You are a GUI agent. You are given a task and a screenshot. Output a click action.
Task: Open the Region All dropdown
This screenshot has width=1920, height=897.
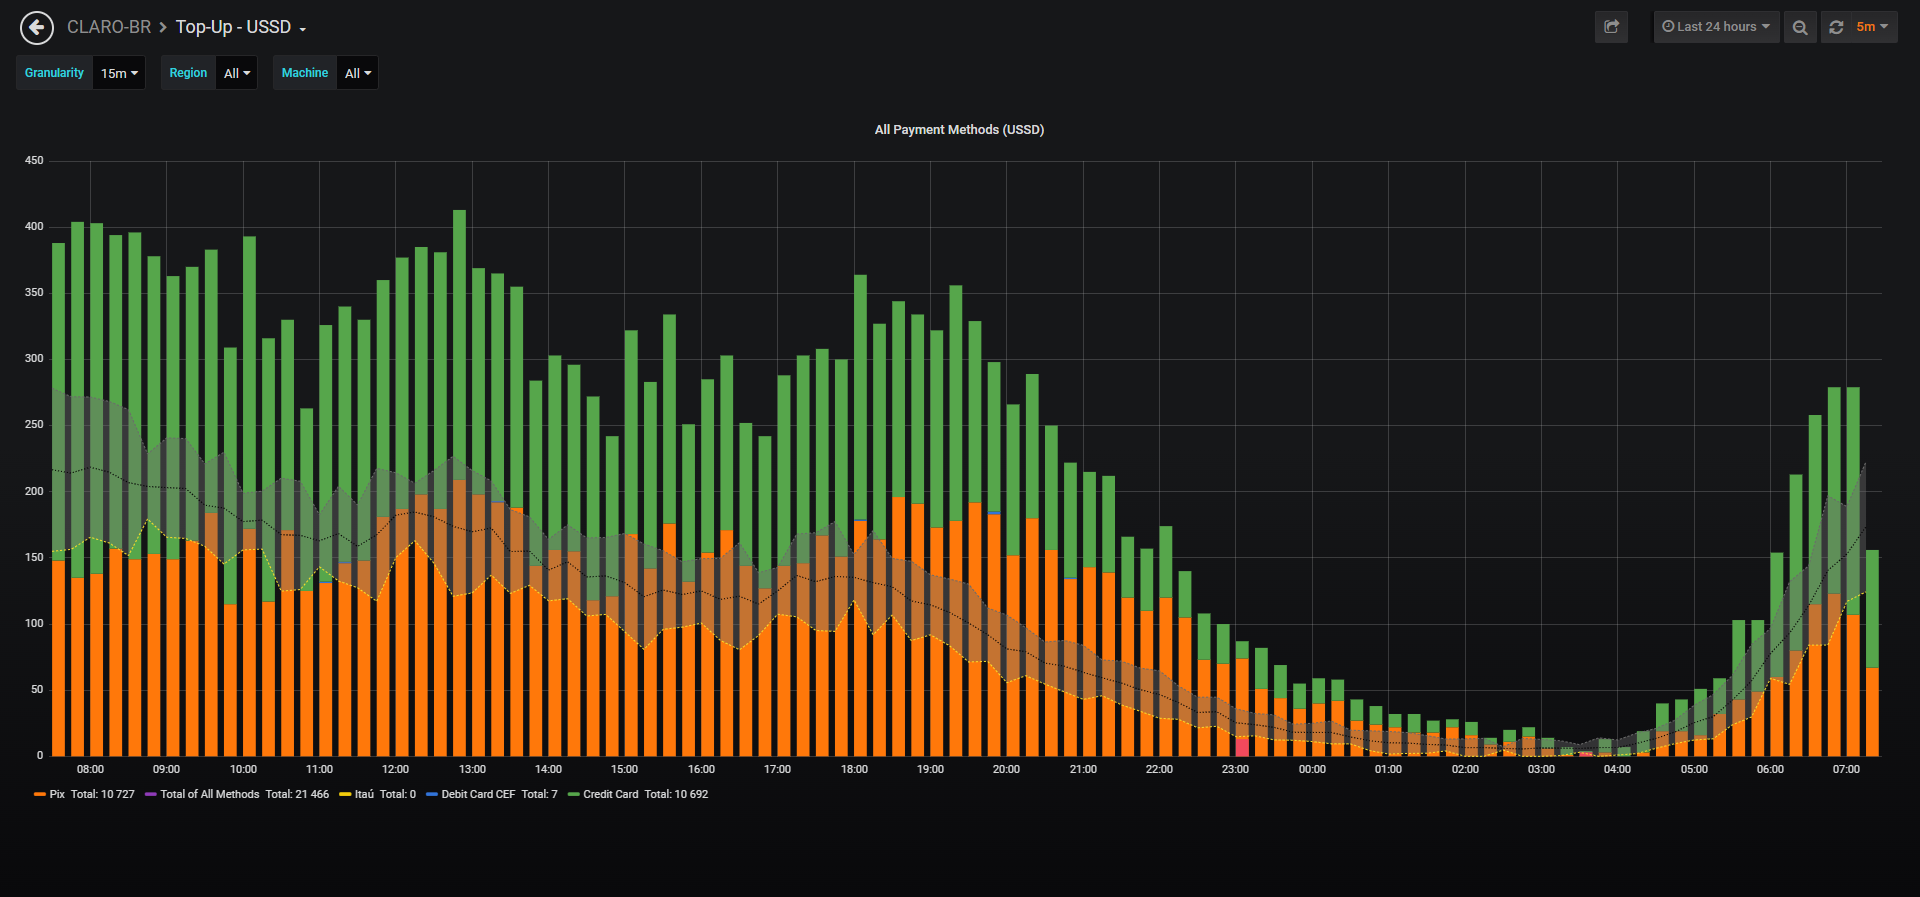click(x=237, y=73)
